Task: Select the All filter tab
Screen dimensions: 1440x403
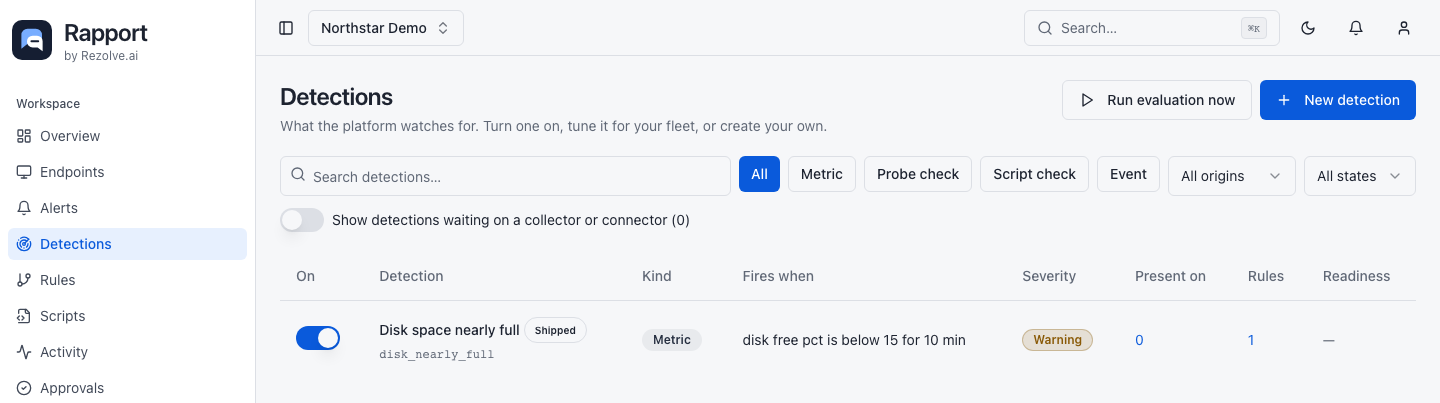Action: click(759, 174)
